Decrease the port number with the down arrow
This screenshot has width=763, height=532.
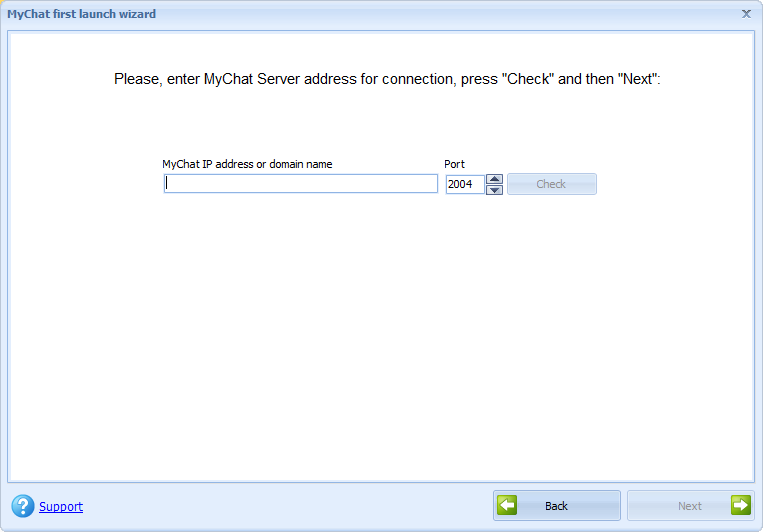(494, 189)
